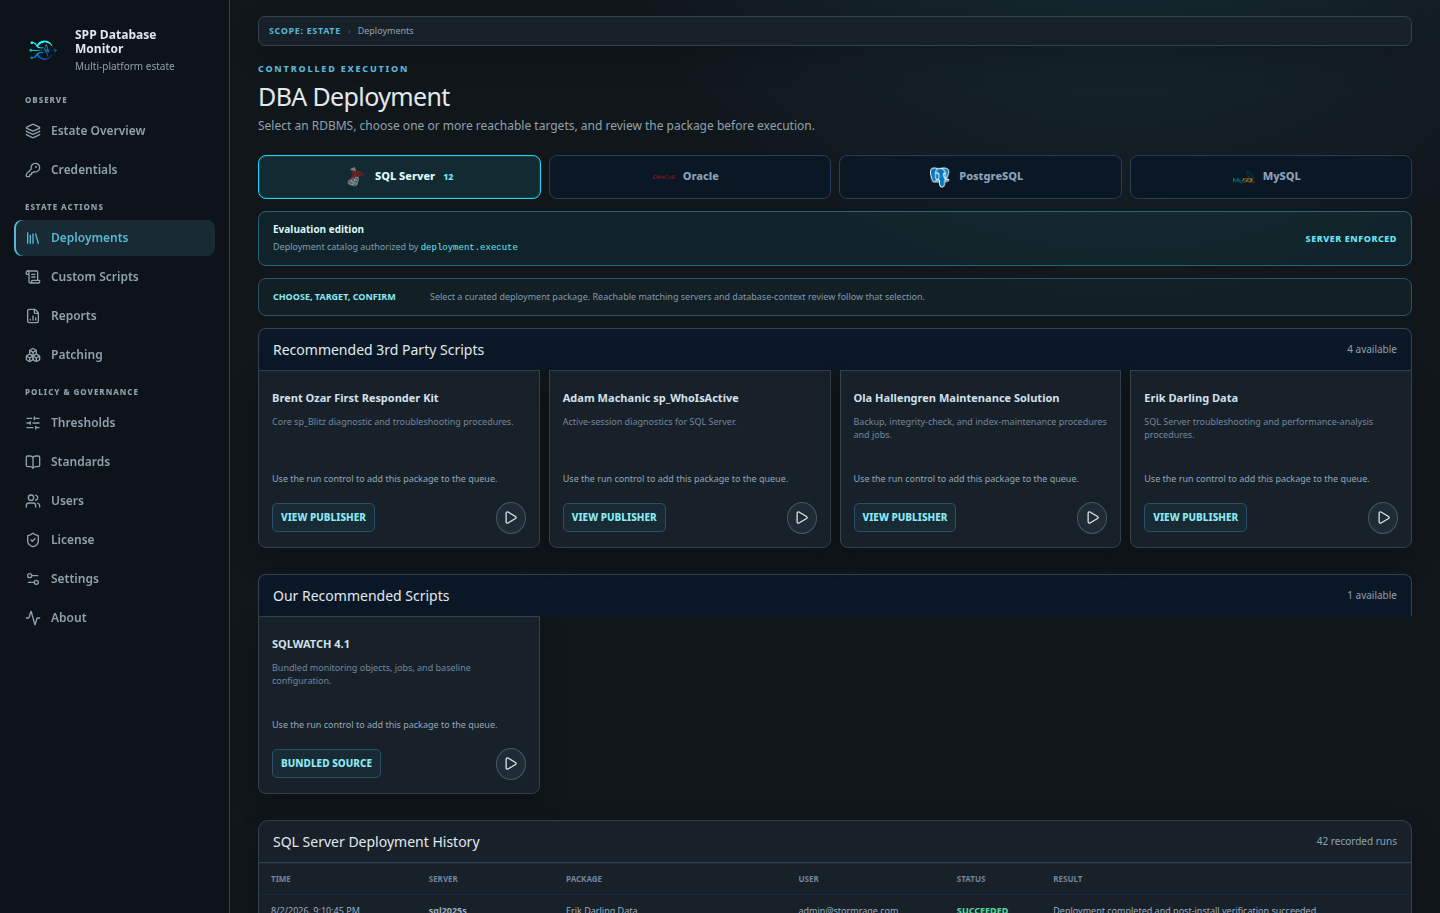Run Ola Hallengren Maintenance Solution package
The width and height of the screenshot is (1440, 913).
[1092, 518]
